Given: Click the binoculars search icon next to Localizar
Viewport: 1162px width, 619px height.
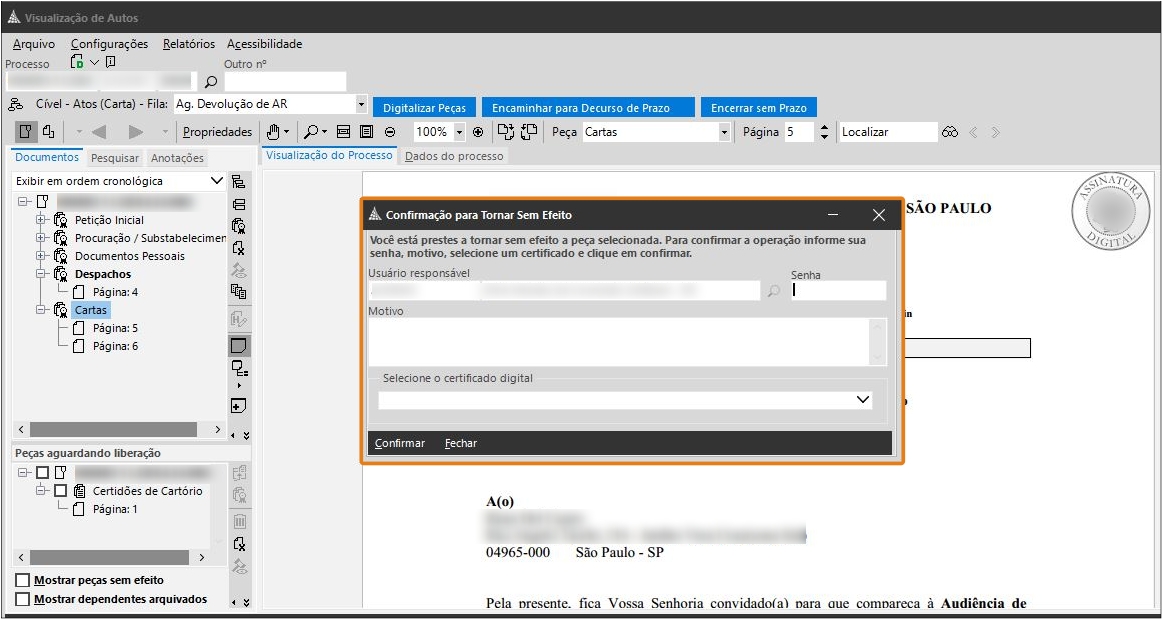Looking at the screenshot, I should click(950, 132).
